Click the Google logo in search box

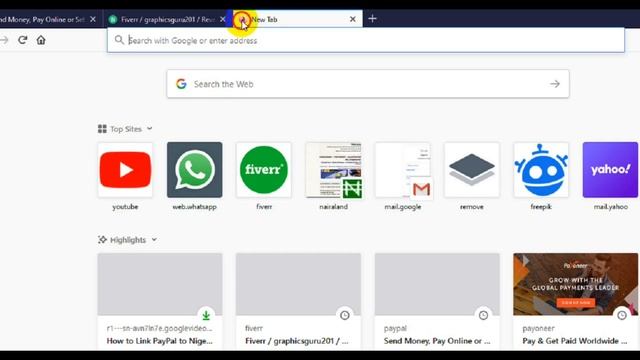[181, 84]
